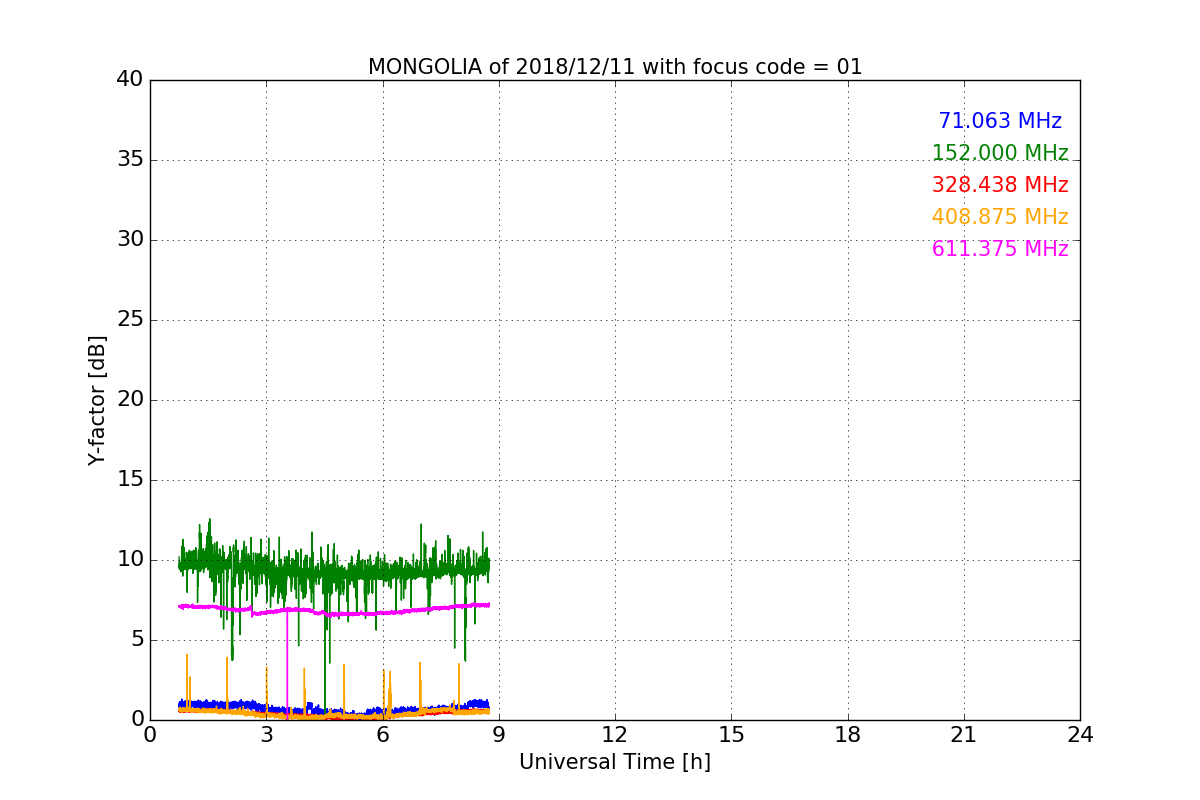Click the '408.875 MHz' legend label
1200x800 pixels.
click(1000, 217)
